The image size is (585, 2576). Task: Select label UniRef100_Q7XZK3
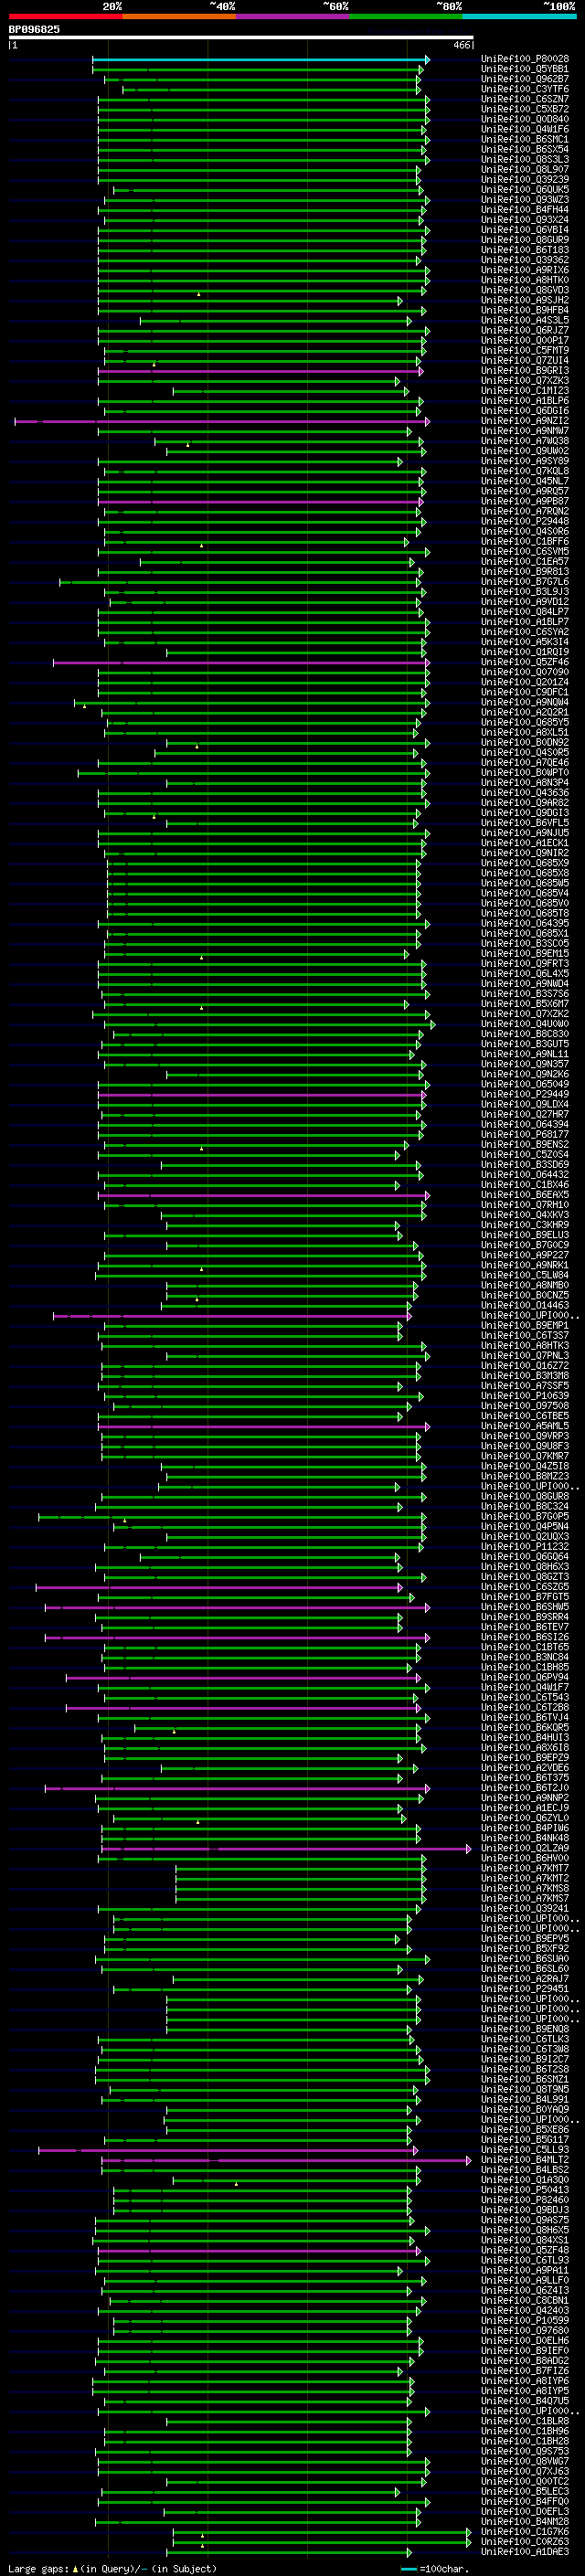pos(525,381)
